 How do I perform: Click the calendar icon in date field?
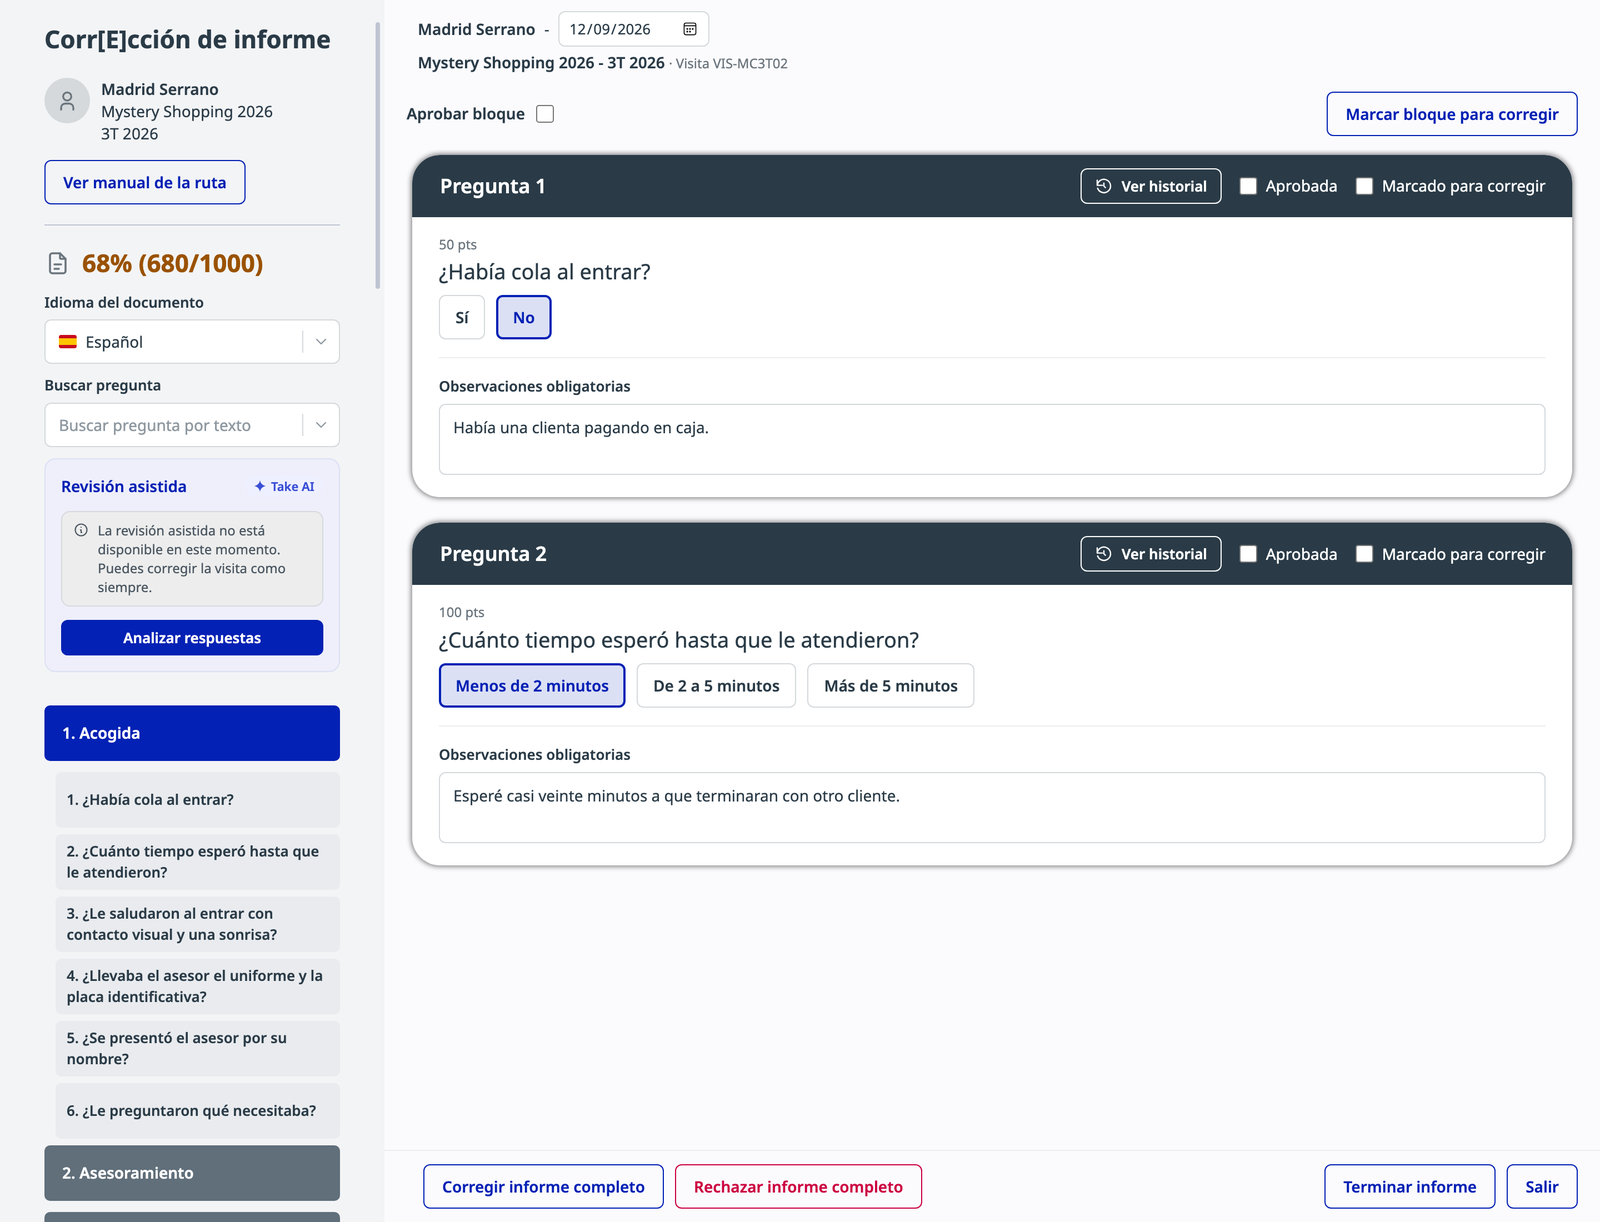(690, 29)
